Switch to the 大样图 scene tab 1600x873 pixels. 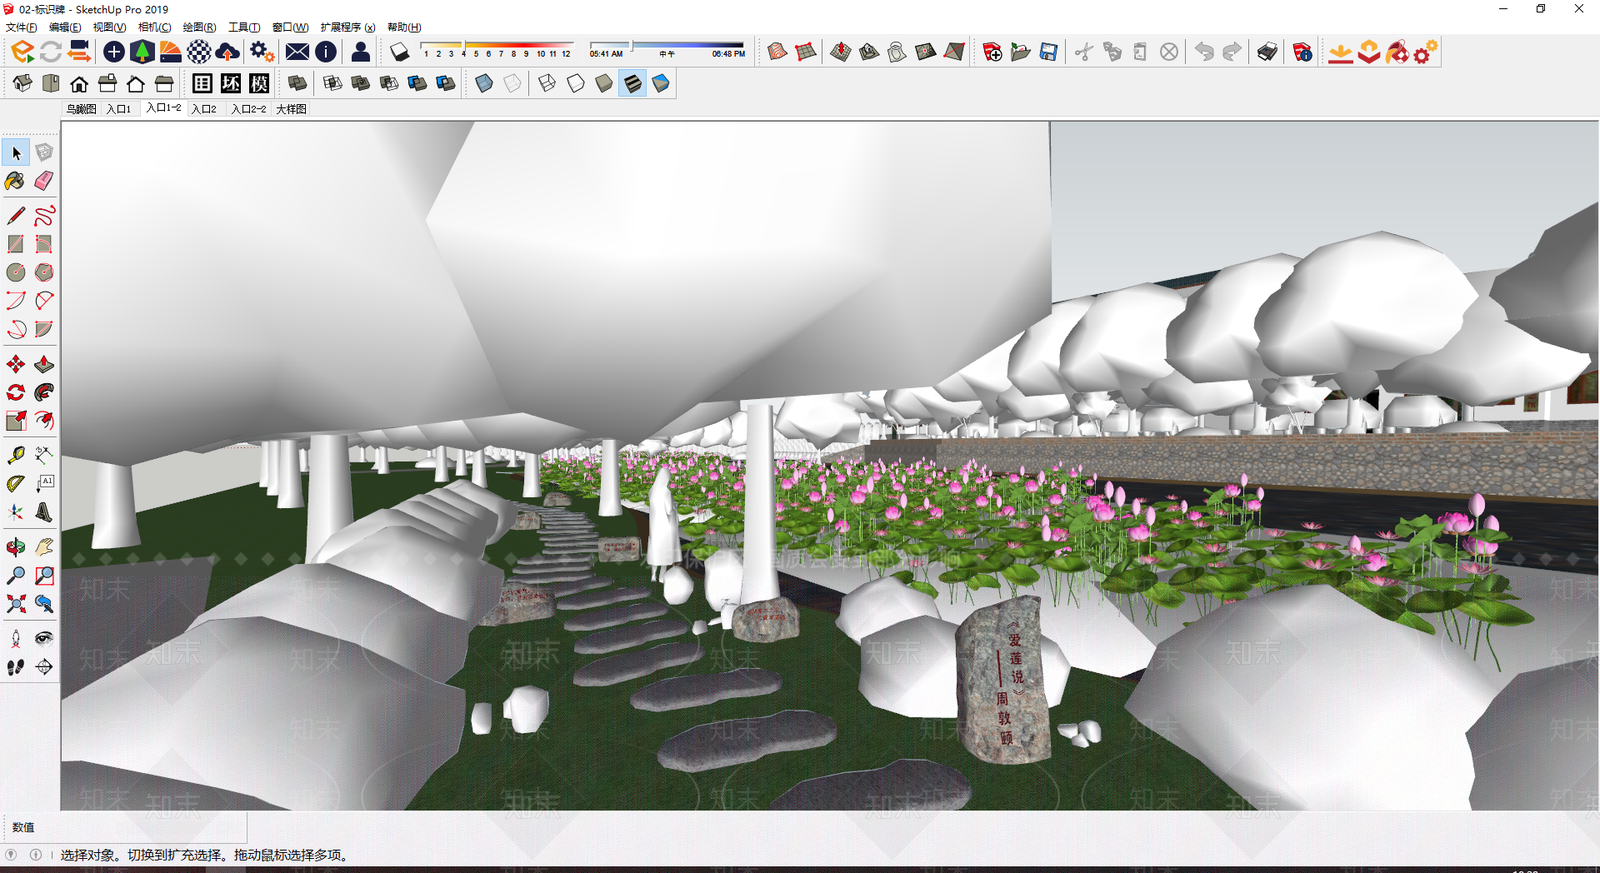[x=291, y=109]
